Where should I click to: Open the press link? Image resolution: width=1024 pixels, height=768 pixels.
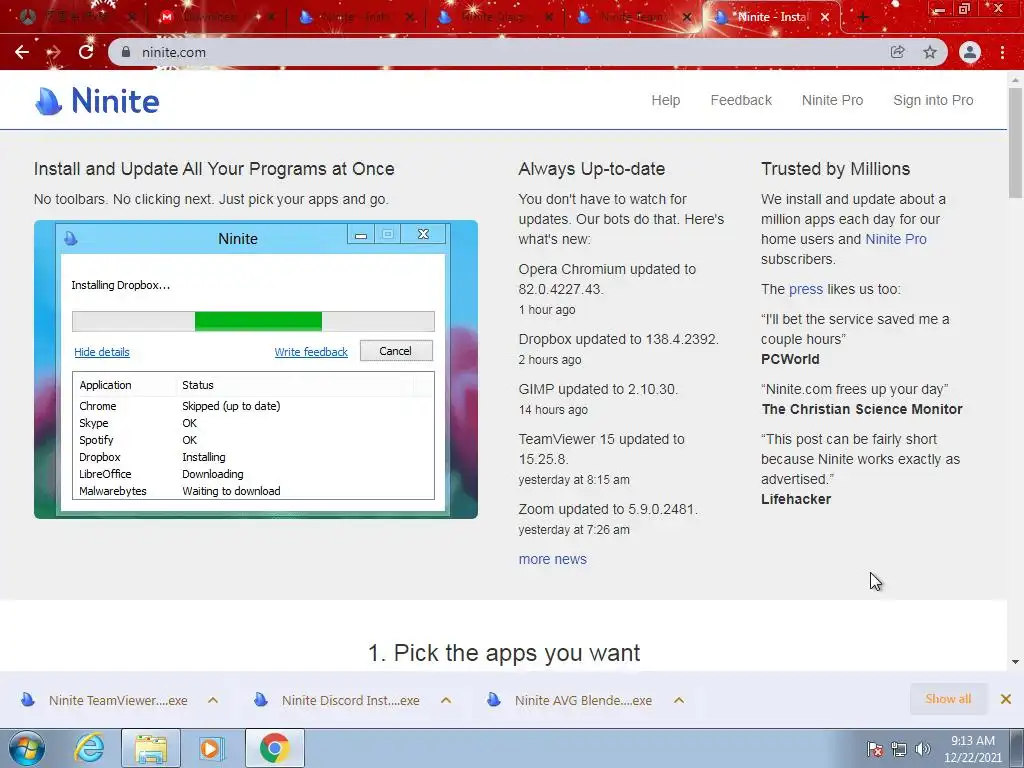tap(806, 289)
